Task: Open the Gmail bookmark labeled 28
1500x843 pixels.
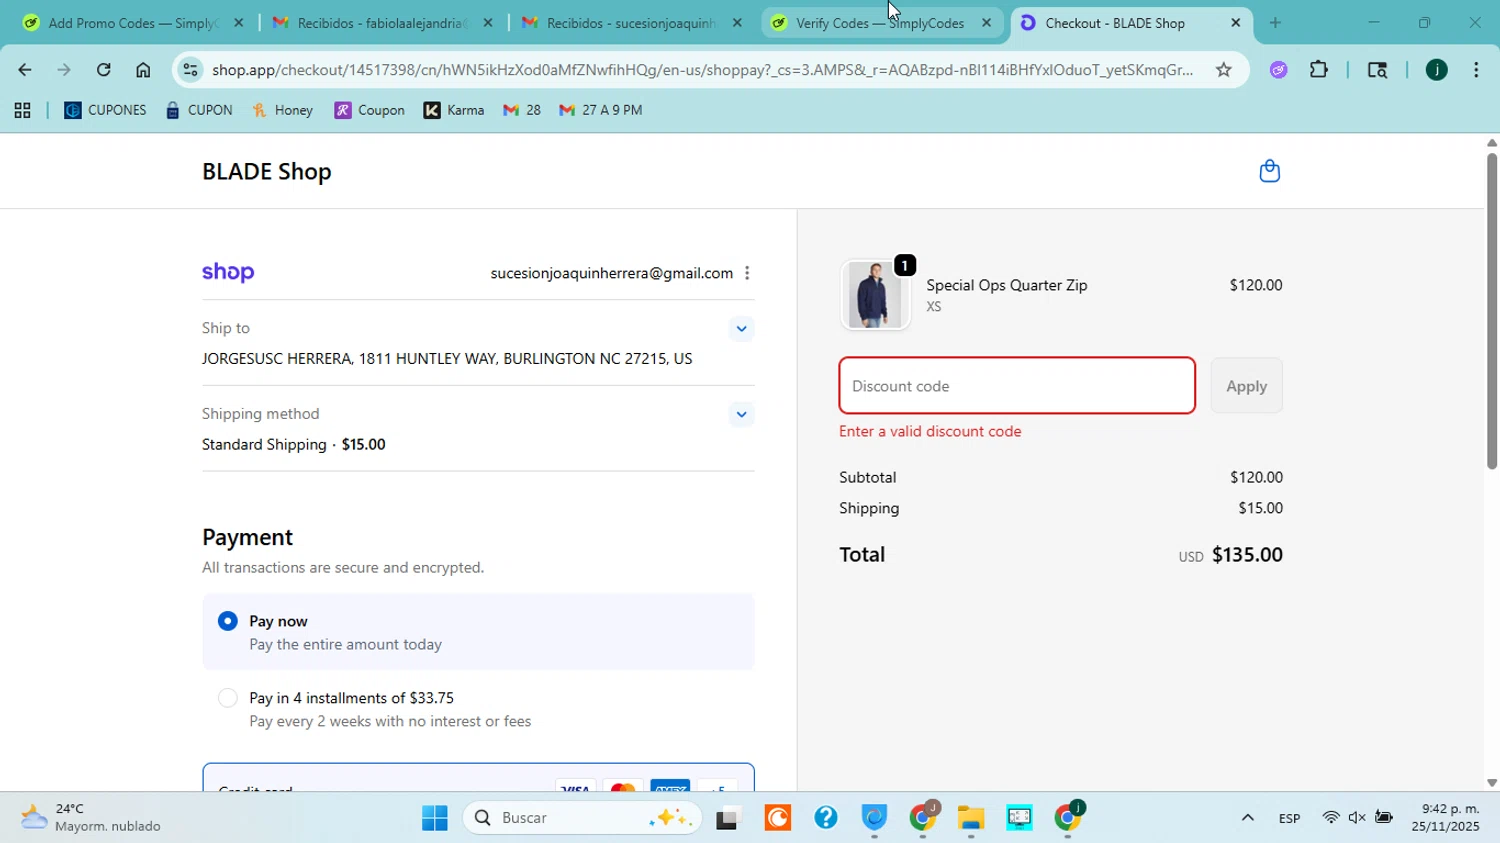Action: (x=522, y=111)
